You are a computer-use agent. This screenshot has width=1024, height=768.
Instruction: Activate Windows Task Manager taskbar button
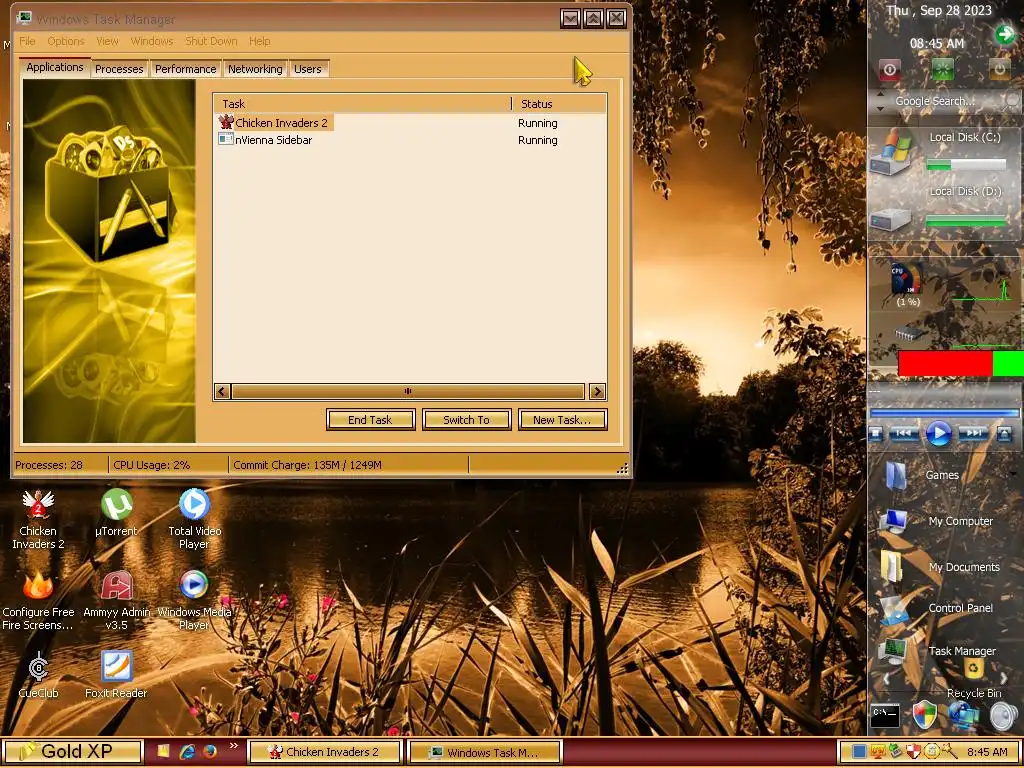tap(484, 752)
